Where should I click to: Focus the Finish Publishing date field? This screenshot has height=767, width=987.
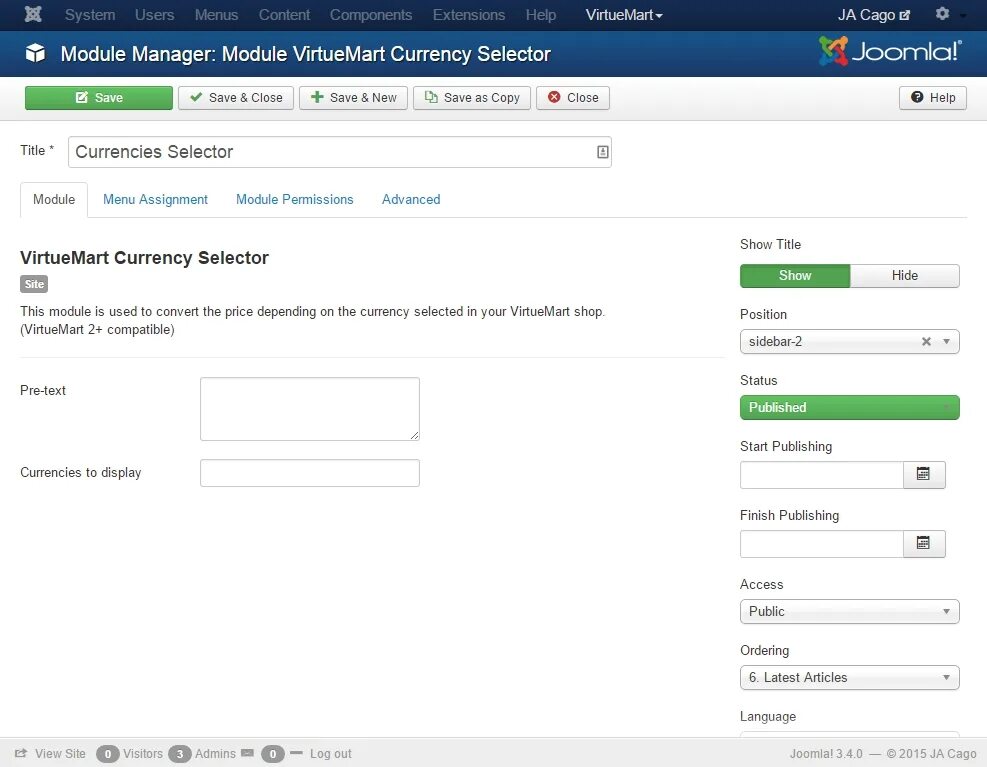[821, 544]
